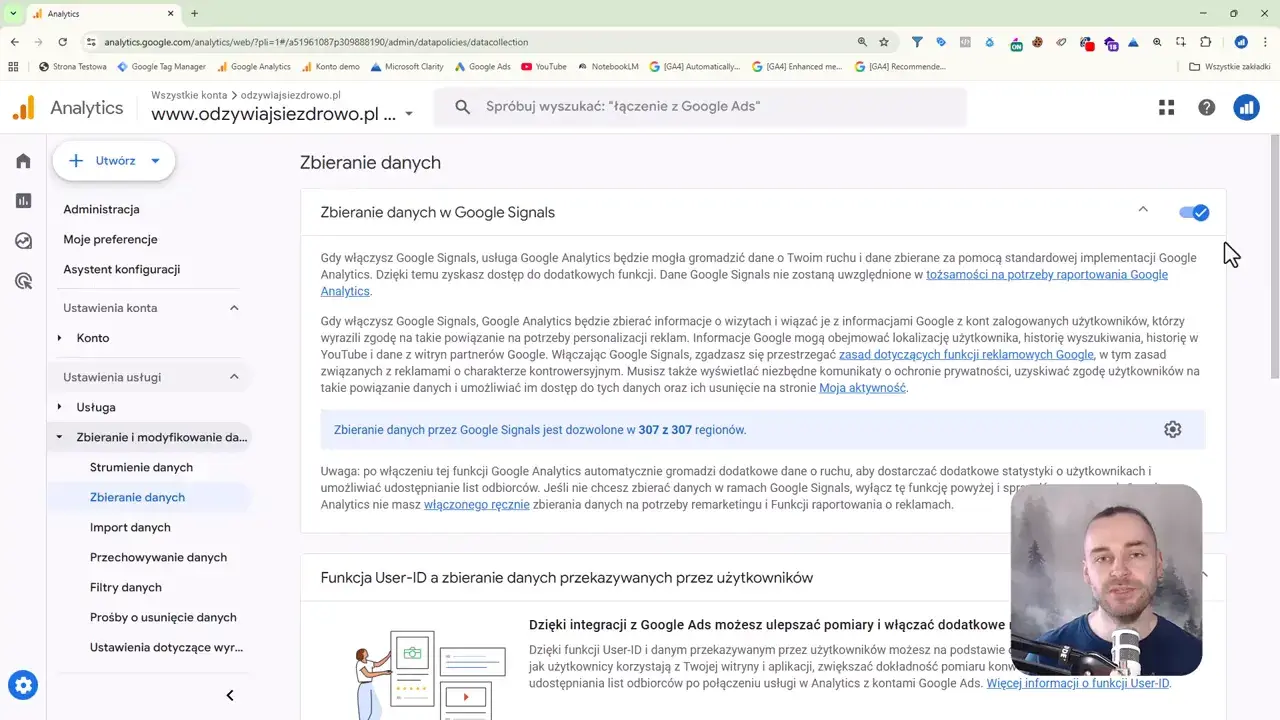Click the Google Signals regions settings gear
Image resolution: width=1280 pixels, height=720 pixels.
click(x=1172, y=429)
